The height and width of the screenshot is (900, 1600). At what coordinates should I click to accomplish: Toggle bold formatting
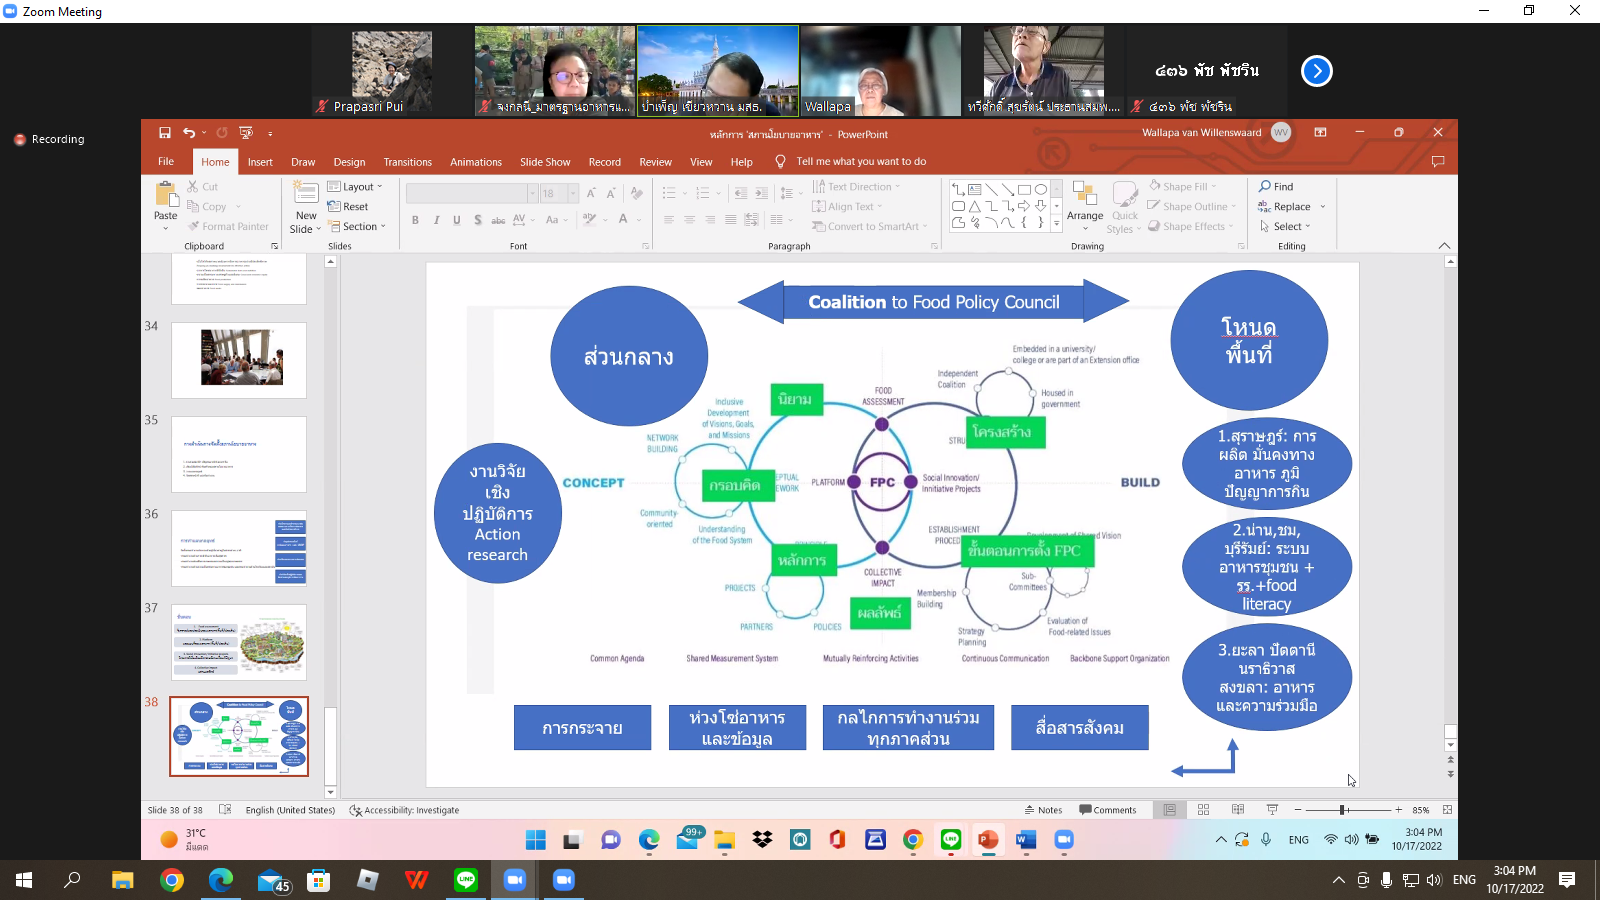tap(416, 219)
